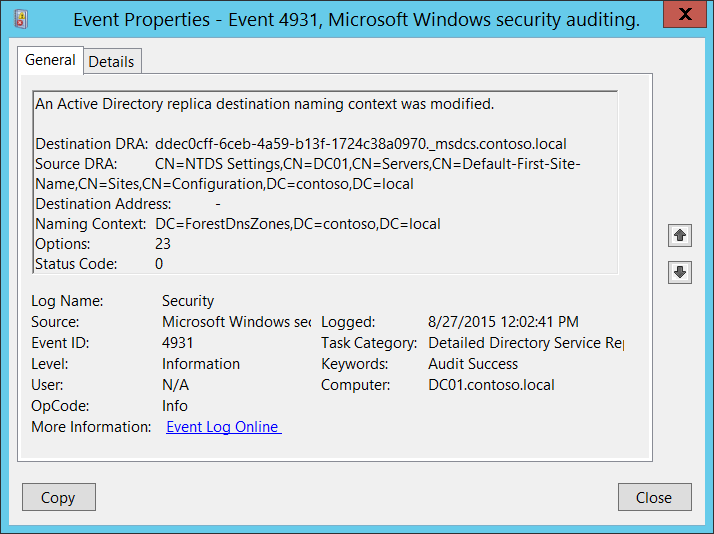Click the Naming Context ForestDnsZones line

coord(298,224)
